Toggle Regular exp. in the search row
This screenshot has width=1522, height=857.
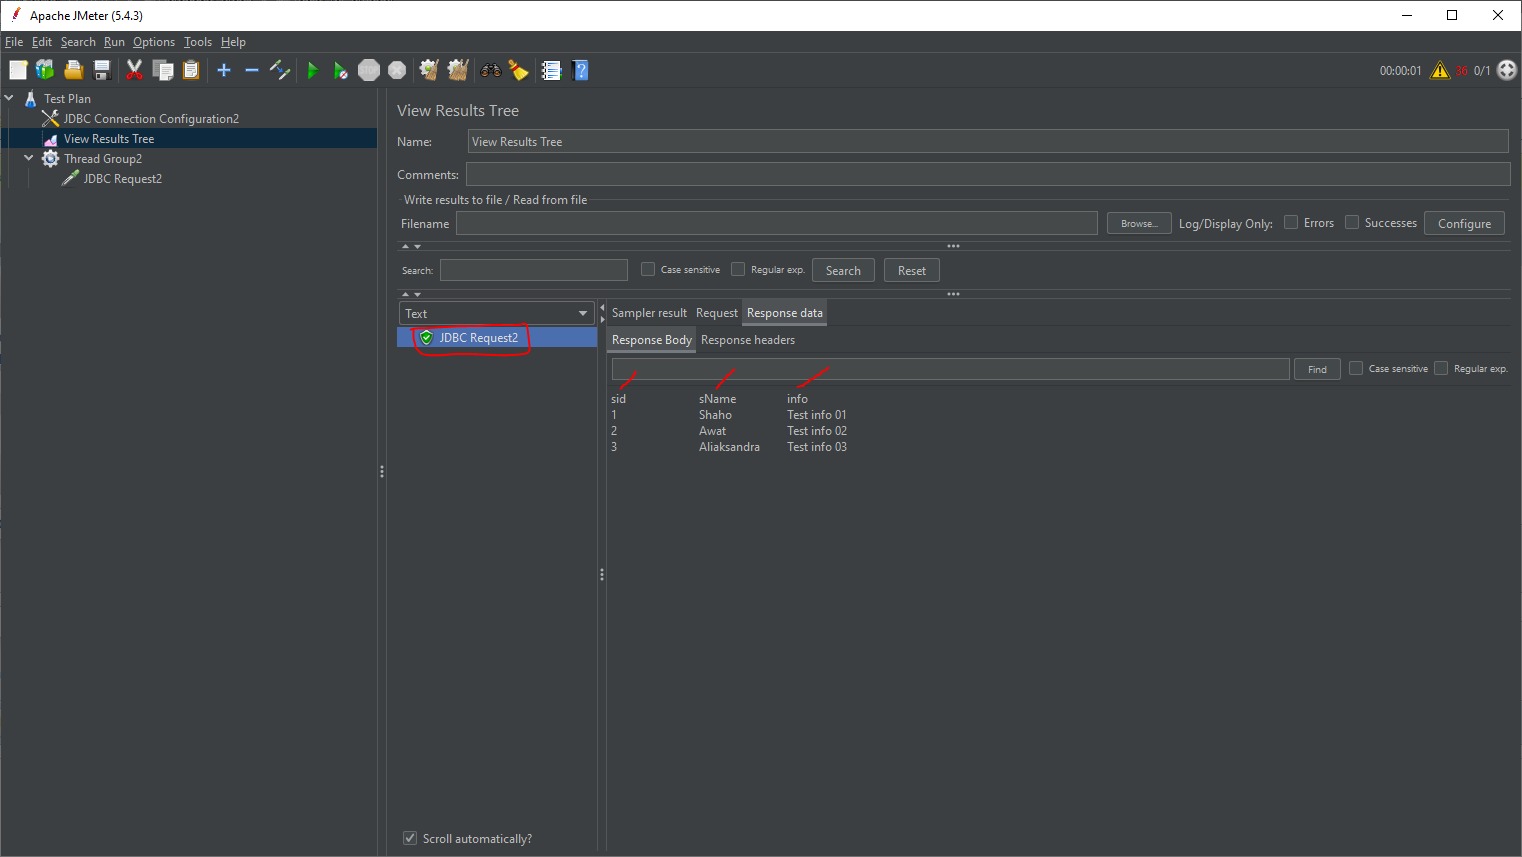738,269
